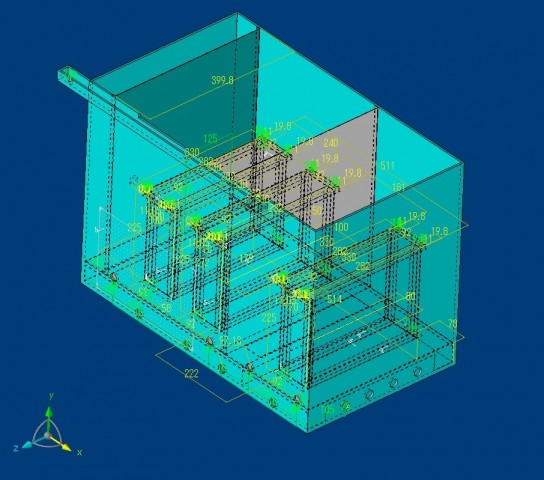Select the 58 dimension label
This screenshot has width=544, height=480.
(x=166, y=307)
